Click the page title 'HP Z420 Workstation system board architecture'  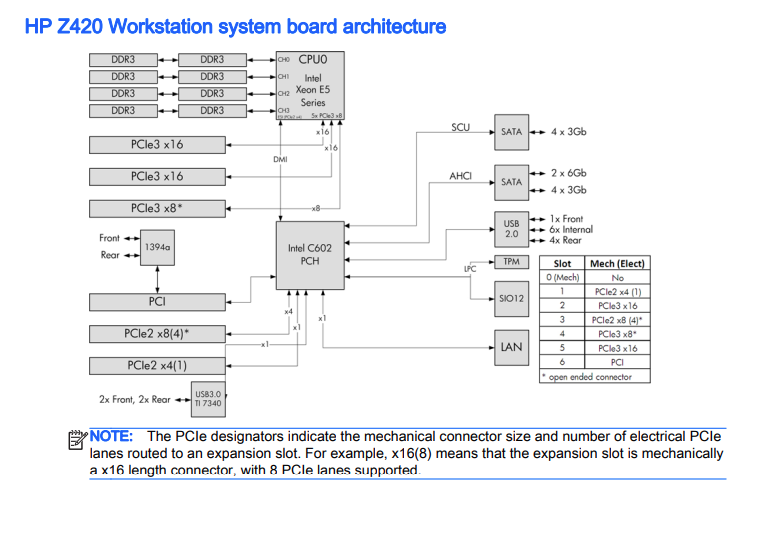(x=235, y=27)
